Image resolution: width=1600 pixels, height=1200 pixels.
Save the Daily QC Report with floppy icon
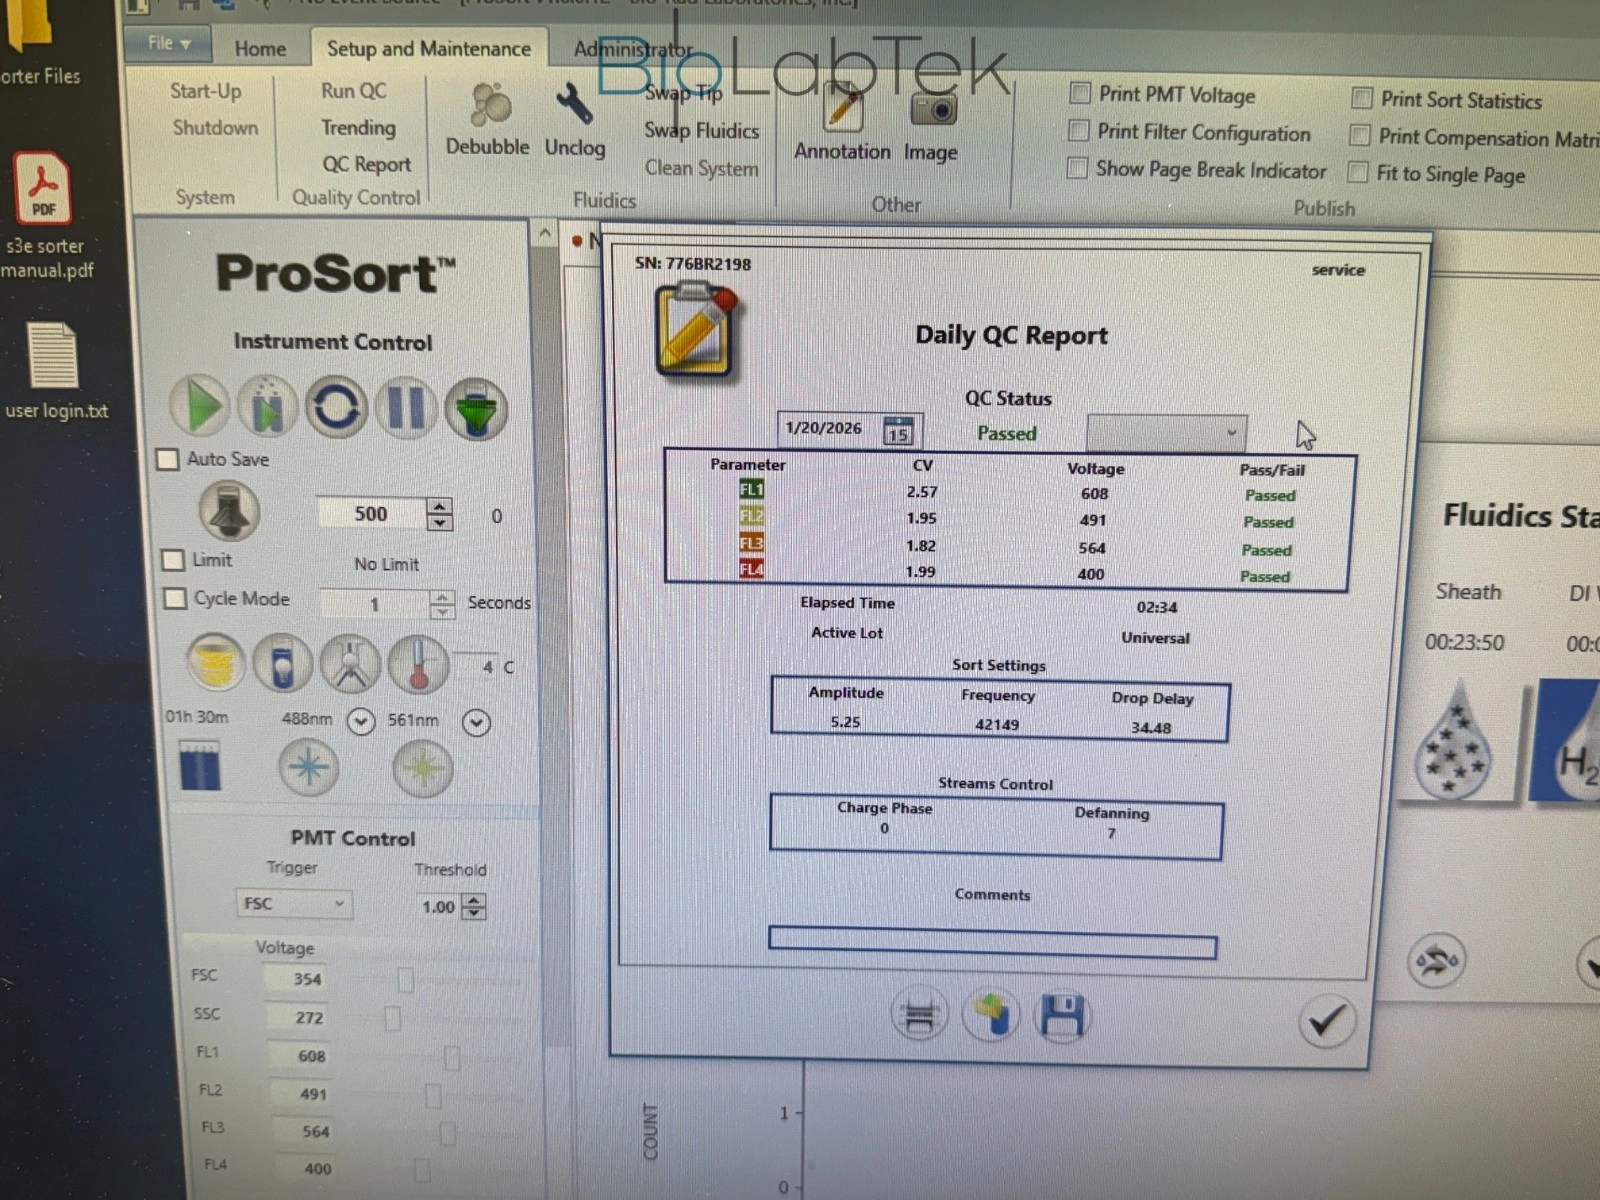pyautogui.click(x=1062, y=1016)
